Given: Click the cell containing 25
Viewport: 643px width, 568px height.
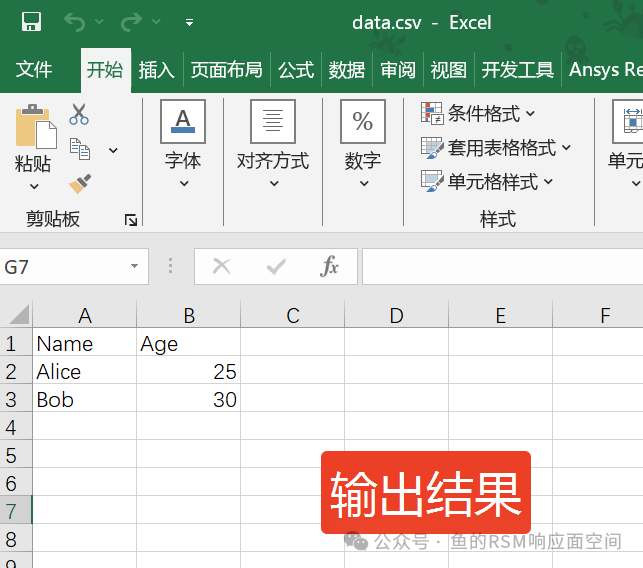Looking at the screenshot, I should [189, 371].
